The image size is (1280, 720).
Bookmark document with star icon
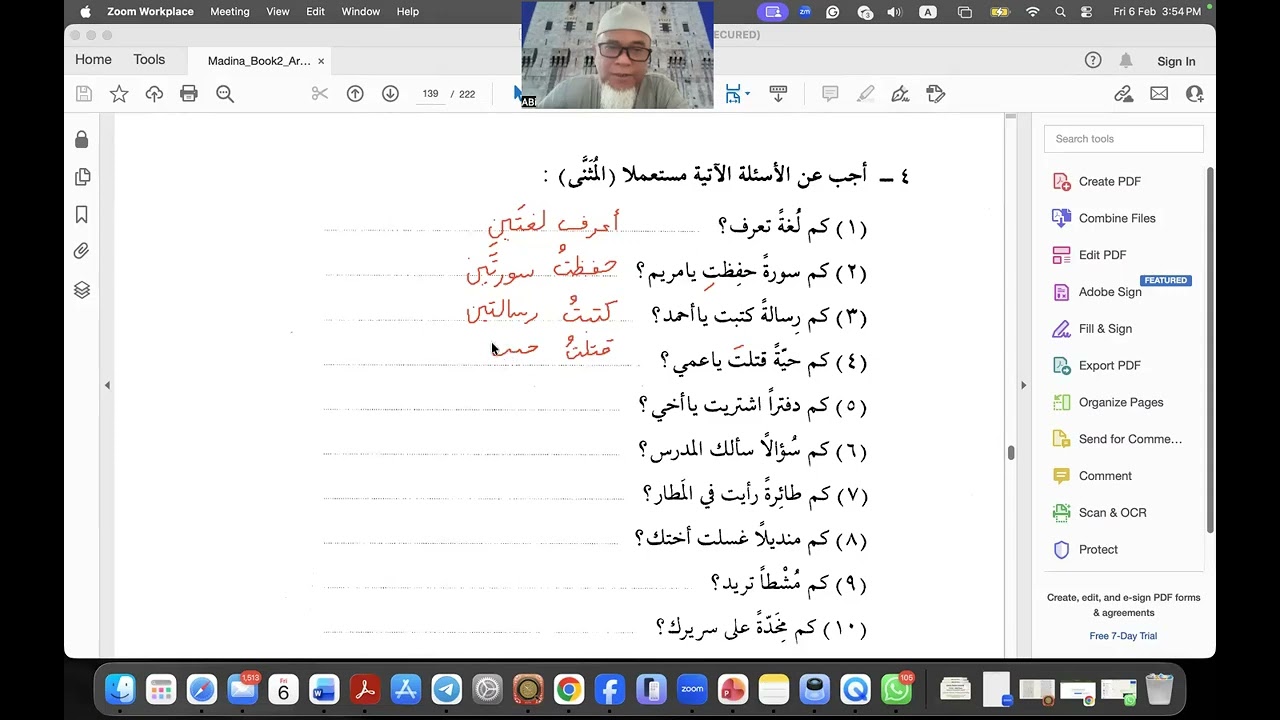click(x=119, y=94)
